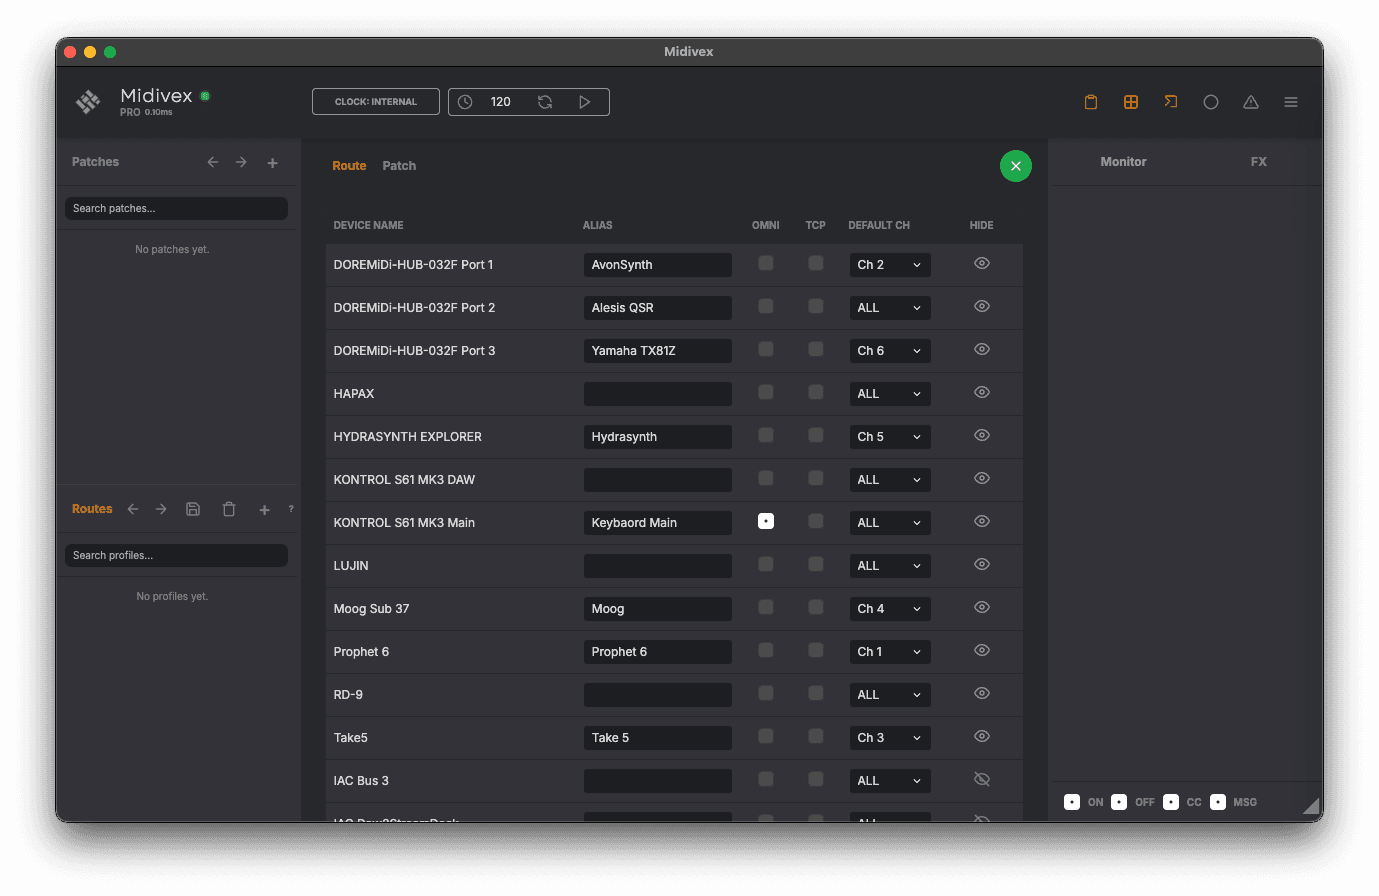Screen dimensions: 1379x896
Task: Delete route profile using trash icon
Action: point(229,509)
